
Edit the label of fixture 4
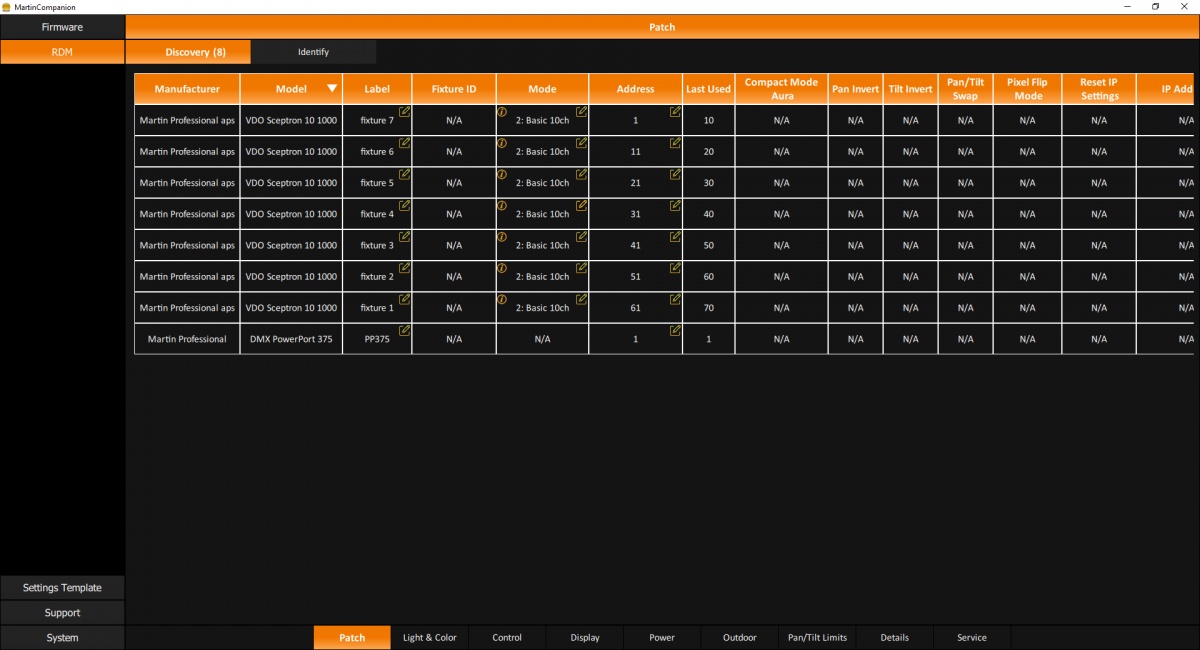[405, 205]
